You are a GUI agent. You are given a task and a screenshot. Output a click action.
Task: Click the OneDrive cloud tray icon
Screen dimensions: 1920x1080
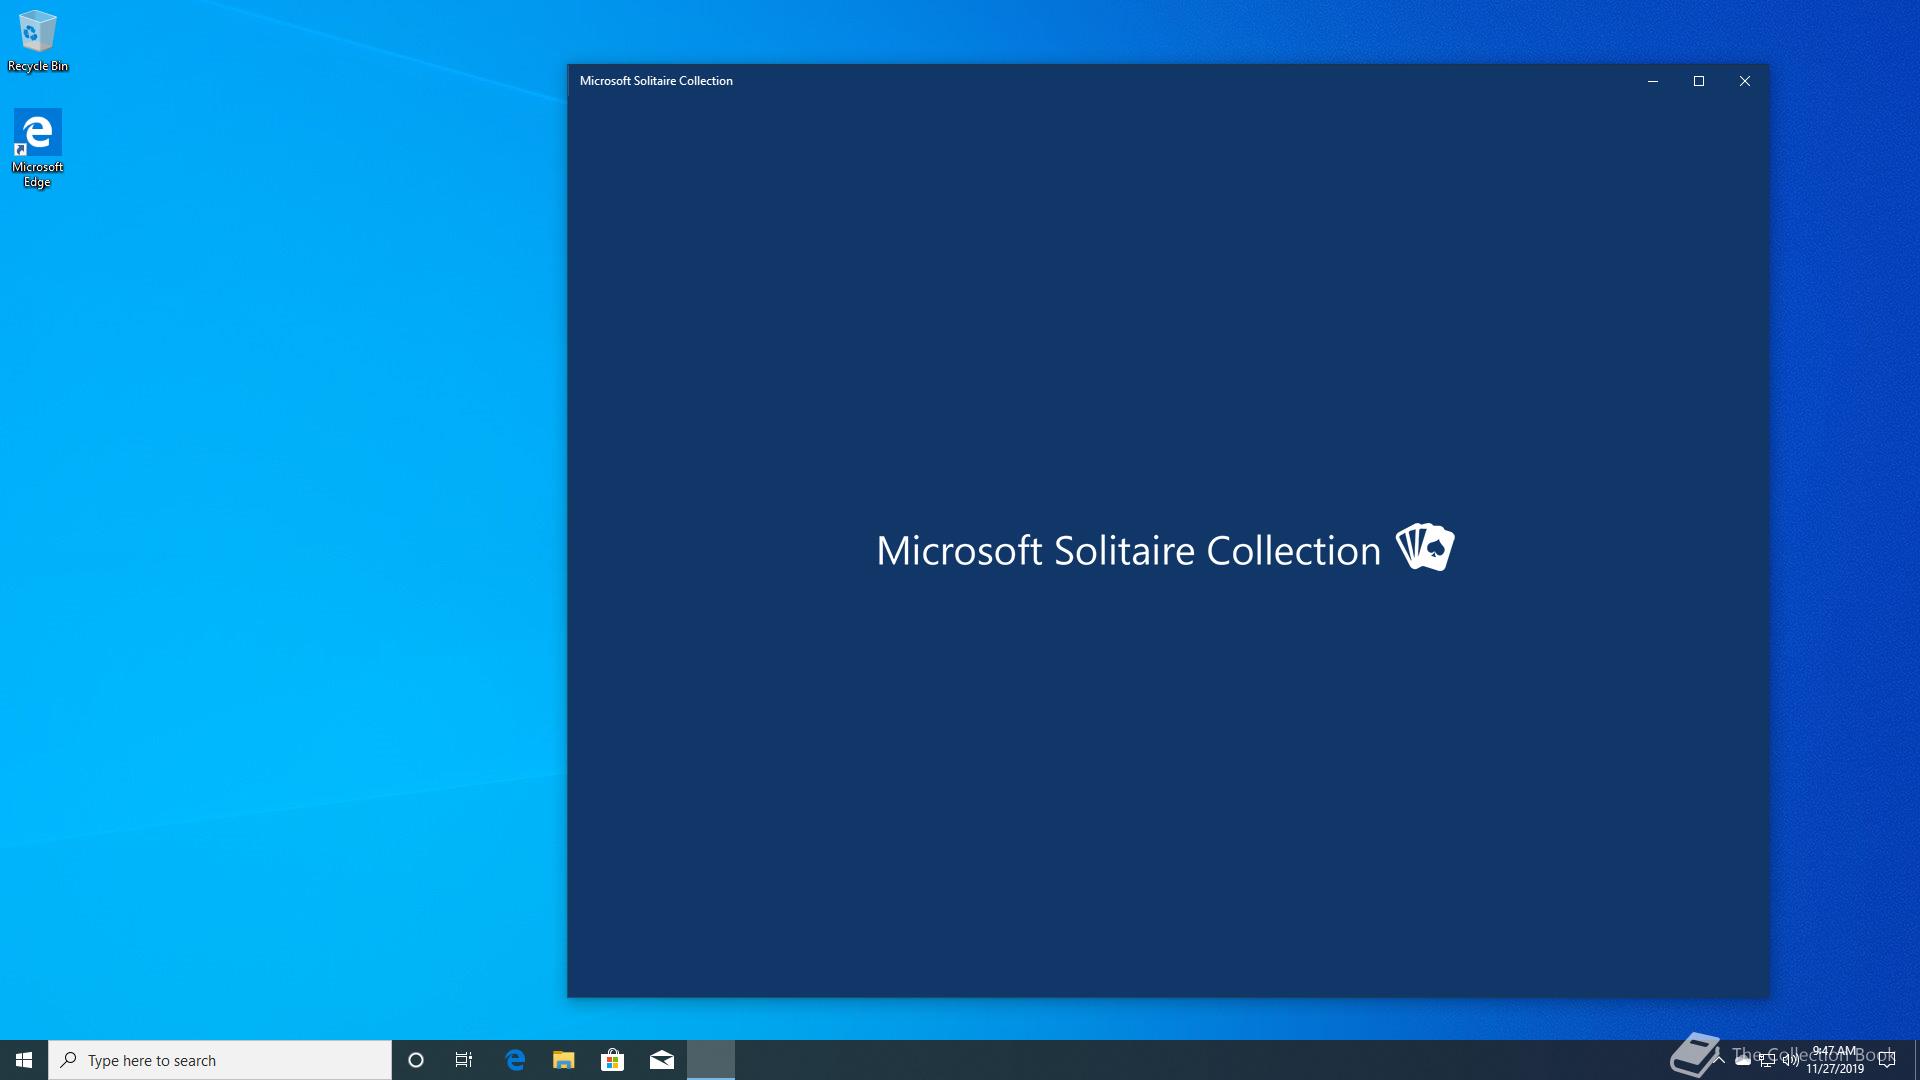(1743, 1060)
